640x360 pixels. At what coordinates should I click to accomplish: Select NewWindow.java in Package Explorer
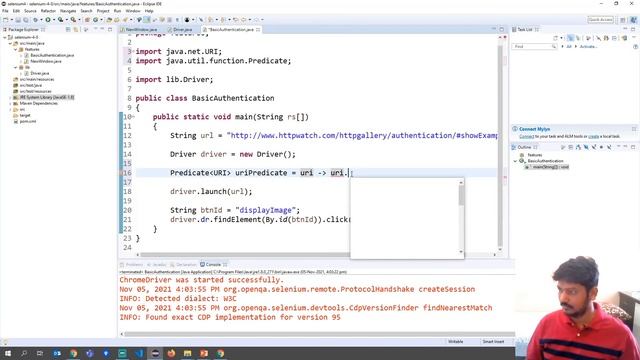pyautogui.click(x=46, y=61)
